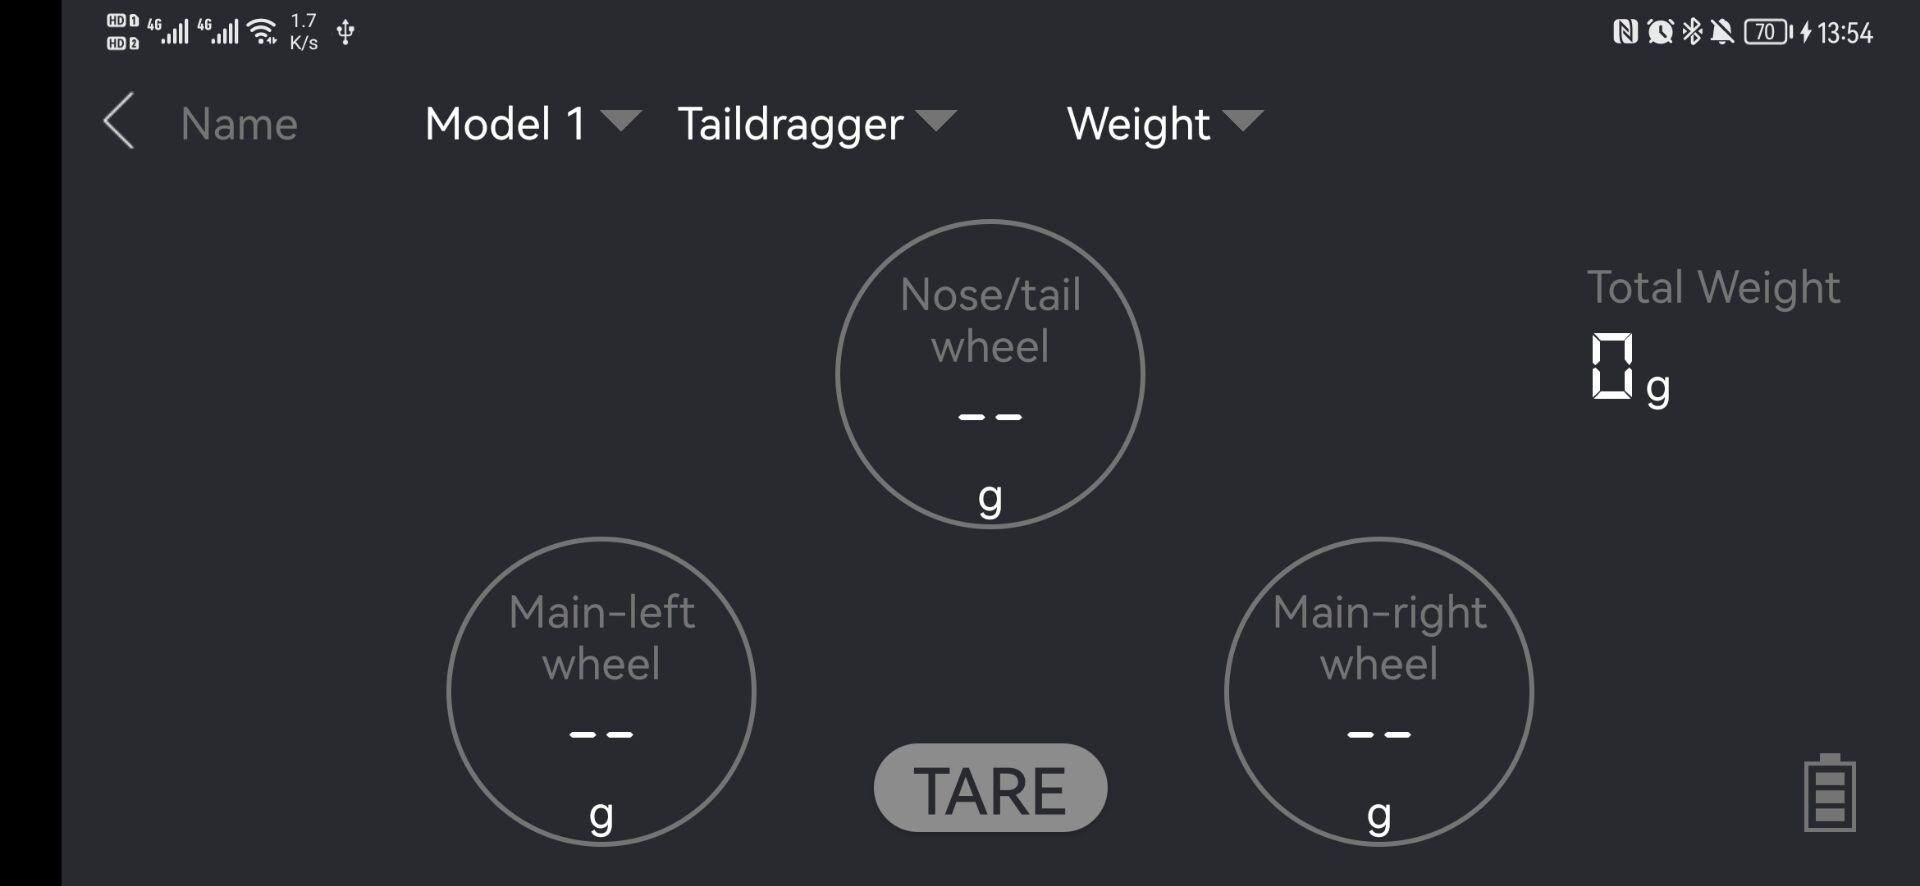
Task: Tap the back arrow icon
Action: pyautogui.click(x=119, y=122)
